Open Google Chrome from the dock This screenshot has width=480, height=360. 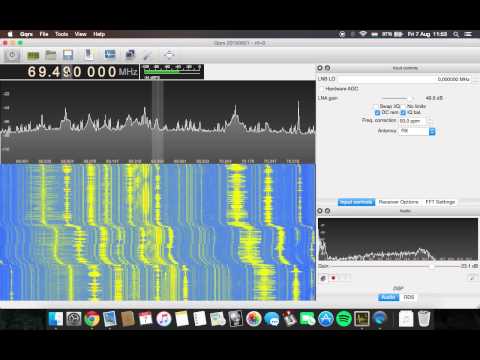[92, 319]
